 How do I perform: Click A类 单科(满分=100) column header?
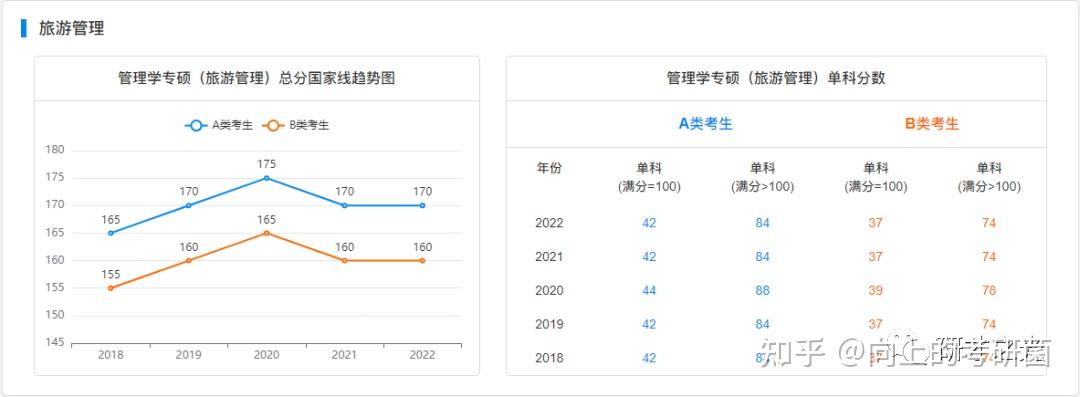click(x=649, y=178)
